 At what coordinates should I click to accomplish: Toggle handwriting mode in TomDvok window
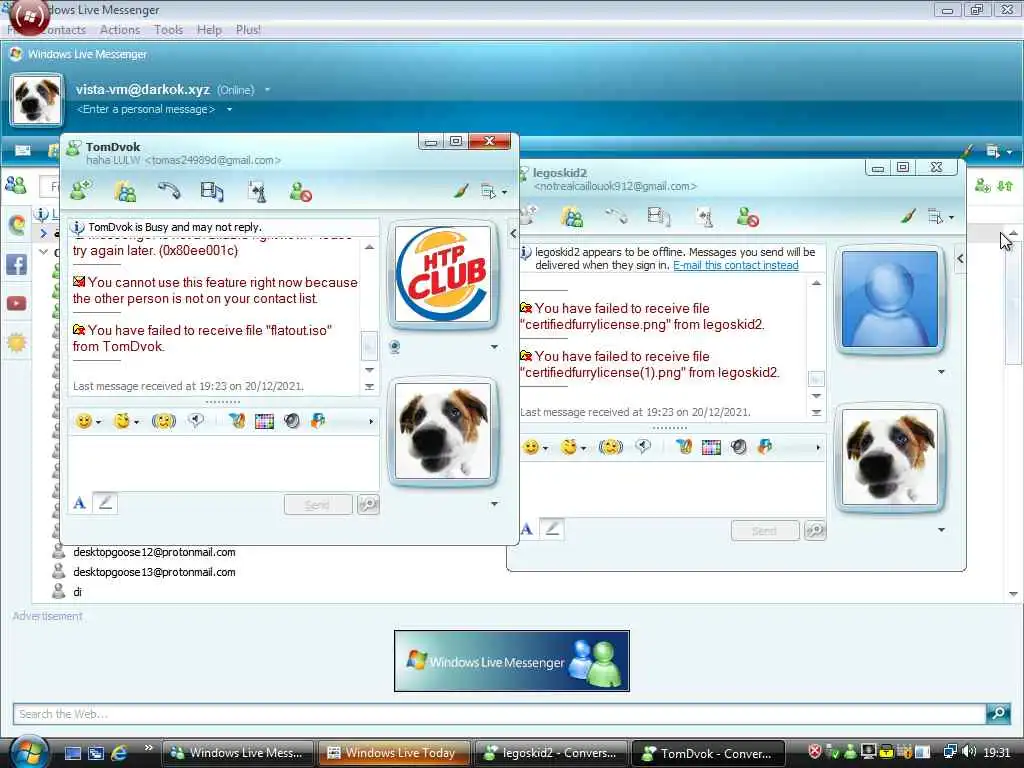105,503
